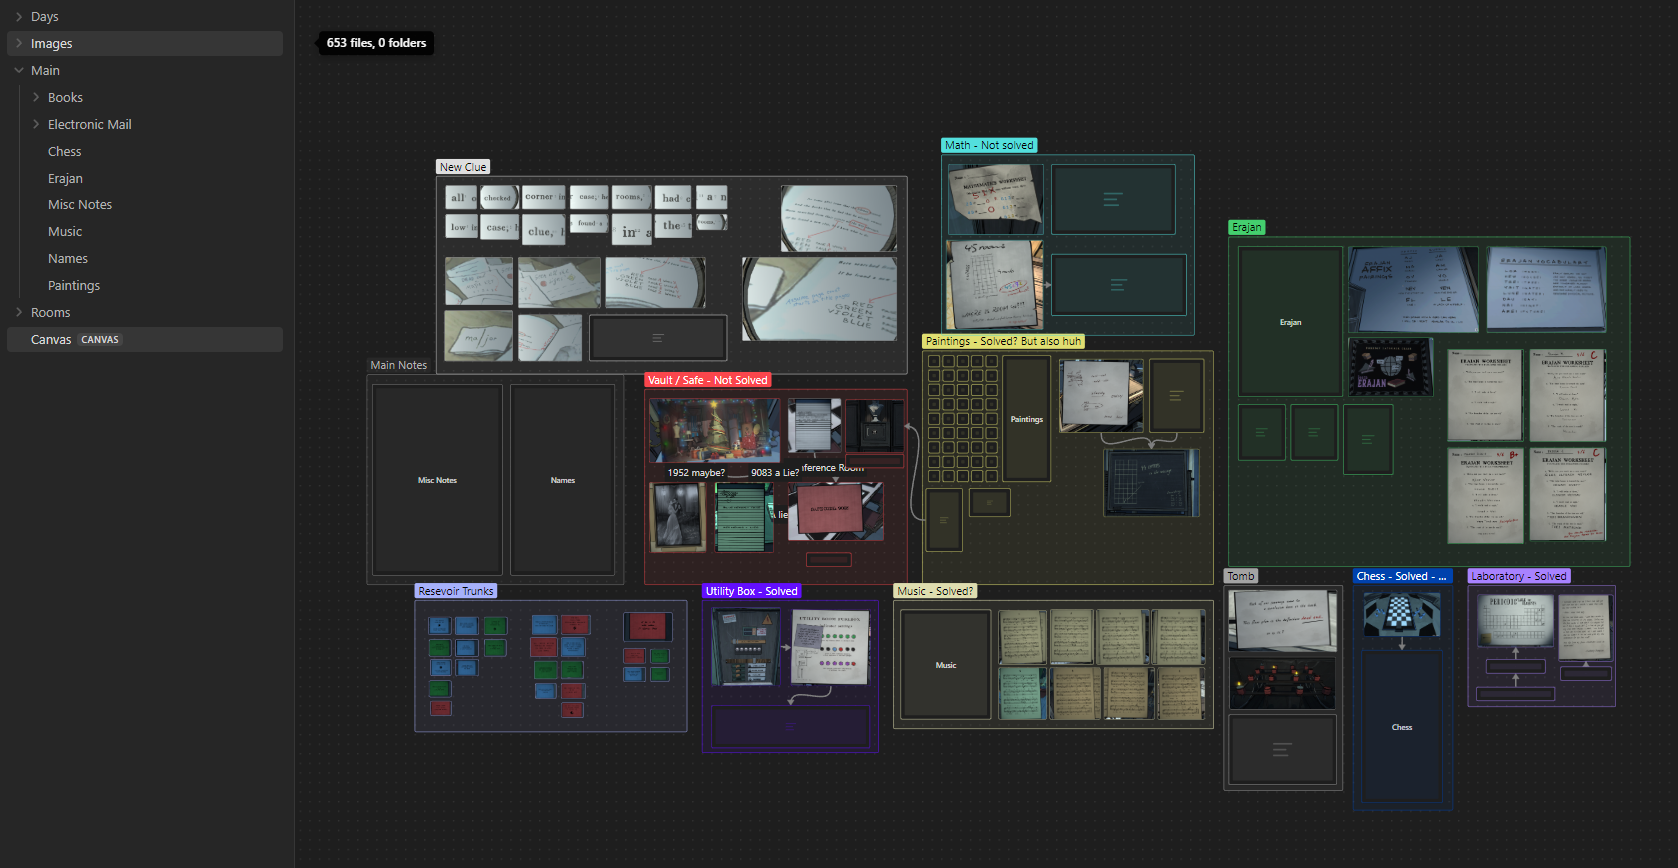Screen dimensions: 1678x868
Task: Open the Names note in sidebar
Action: [x=68, y=259]
